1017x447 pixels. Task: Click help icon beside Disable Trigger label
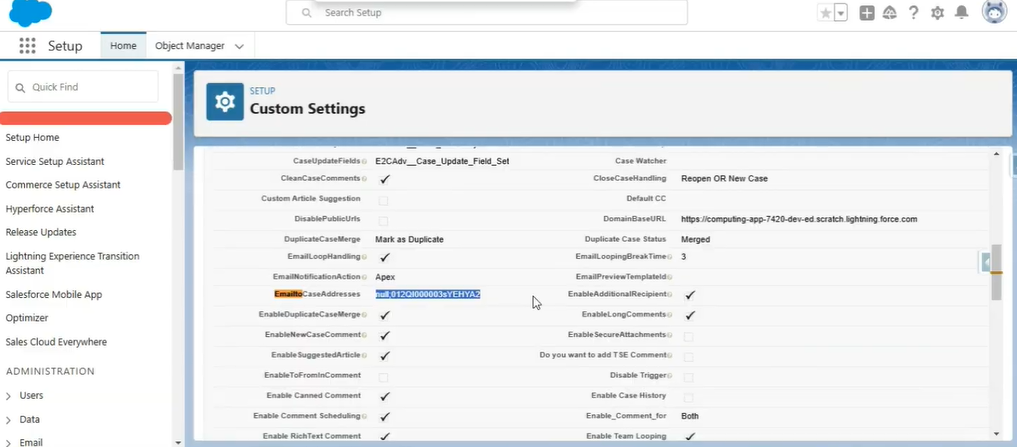[x=671, y=376]
